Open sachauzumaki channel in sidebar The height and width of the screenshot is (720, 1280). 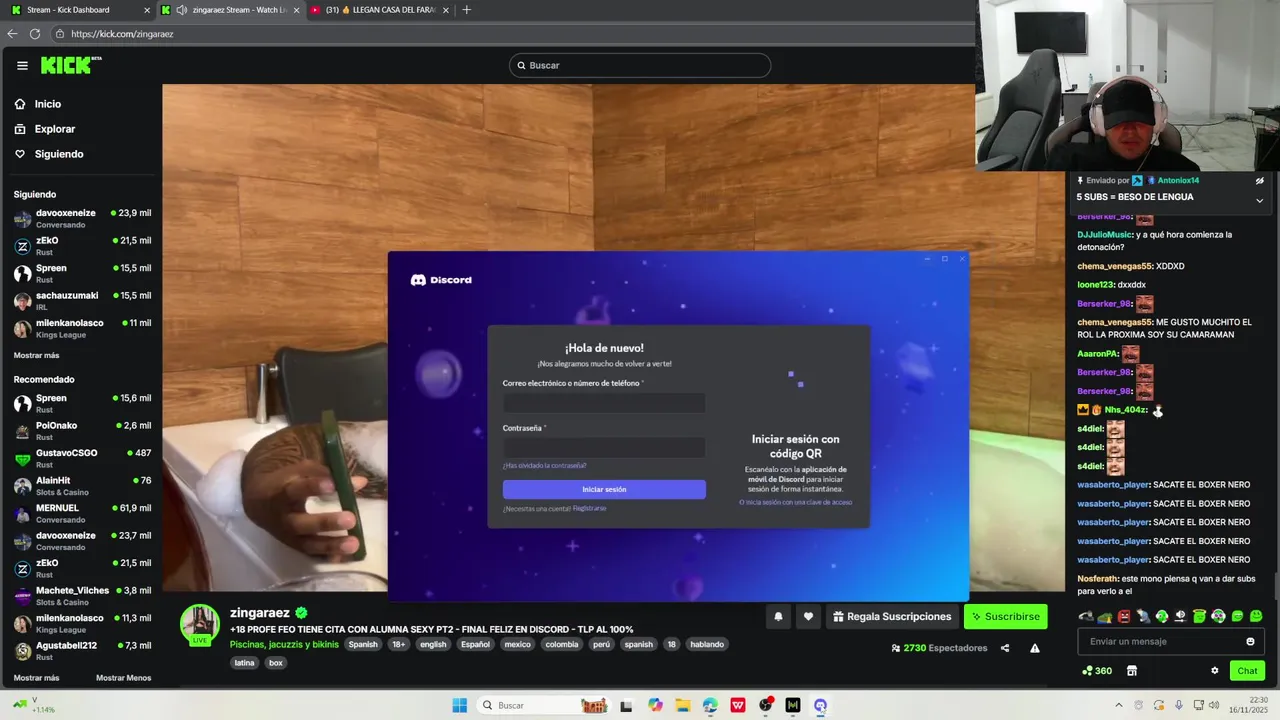point(82,300)
